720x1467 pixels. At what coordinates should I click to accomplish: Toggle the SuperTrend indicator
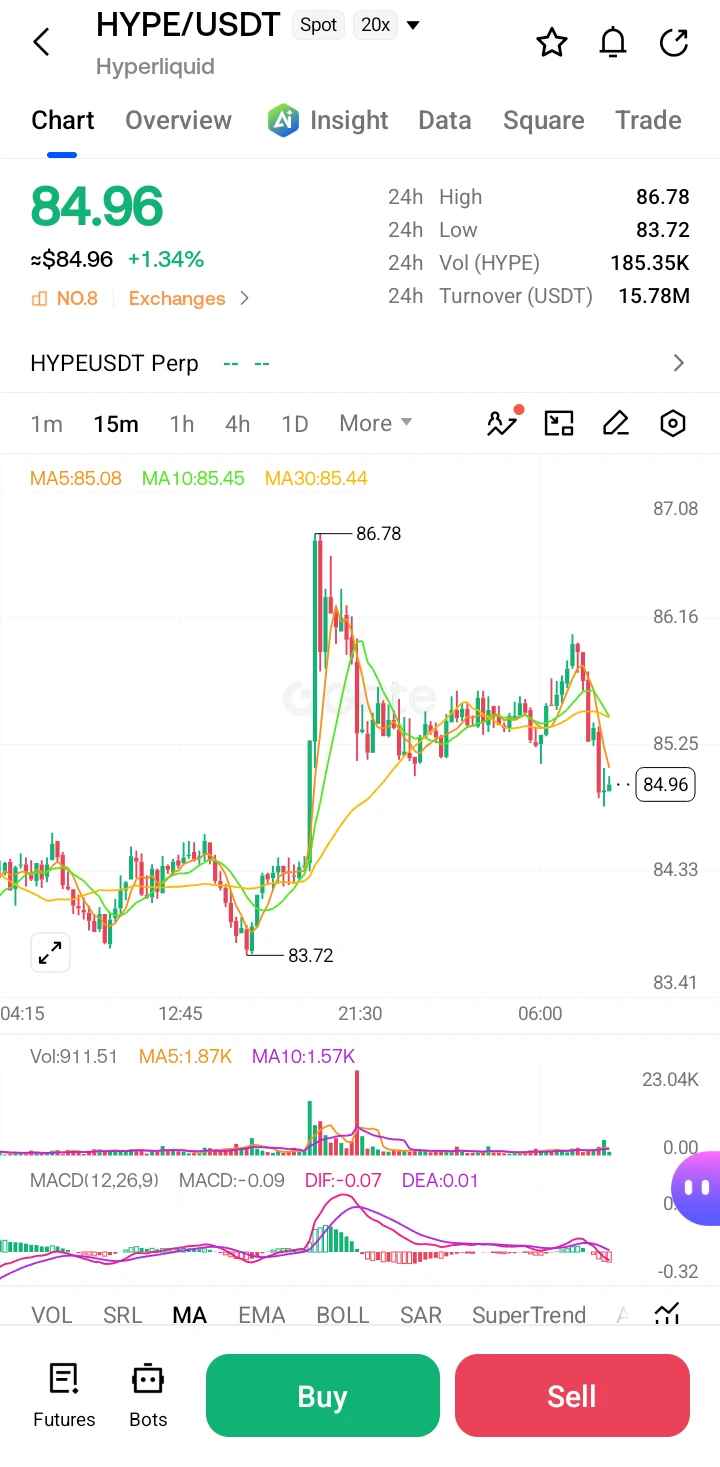coord(529,1315)
